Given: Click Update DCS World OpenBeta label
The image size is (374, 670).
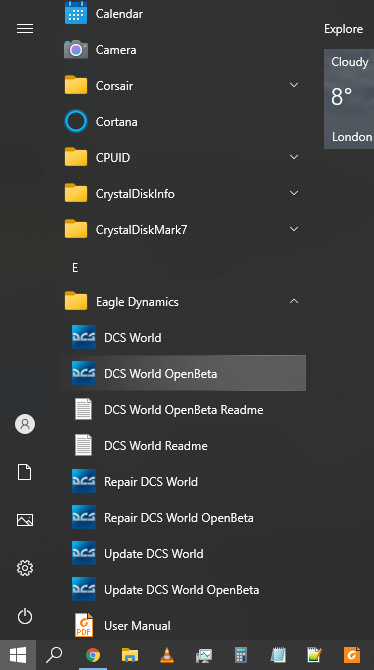Looking at the screenshot, I should pos(181,590).
